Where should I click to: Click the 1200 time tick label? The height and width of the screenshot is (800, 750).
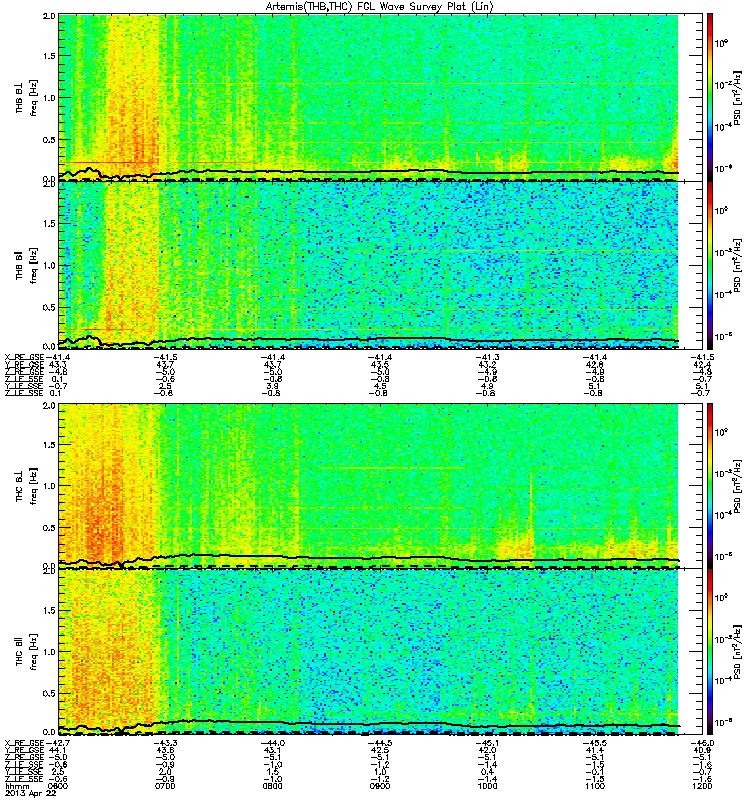(703, 786)
